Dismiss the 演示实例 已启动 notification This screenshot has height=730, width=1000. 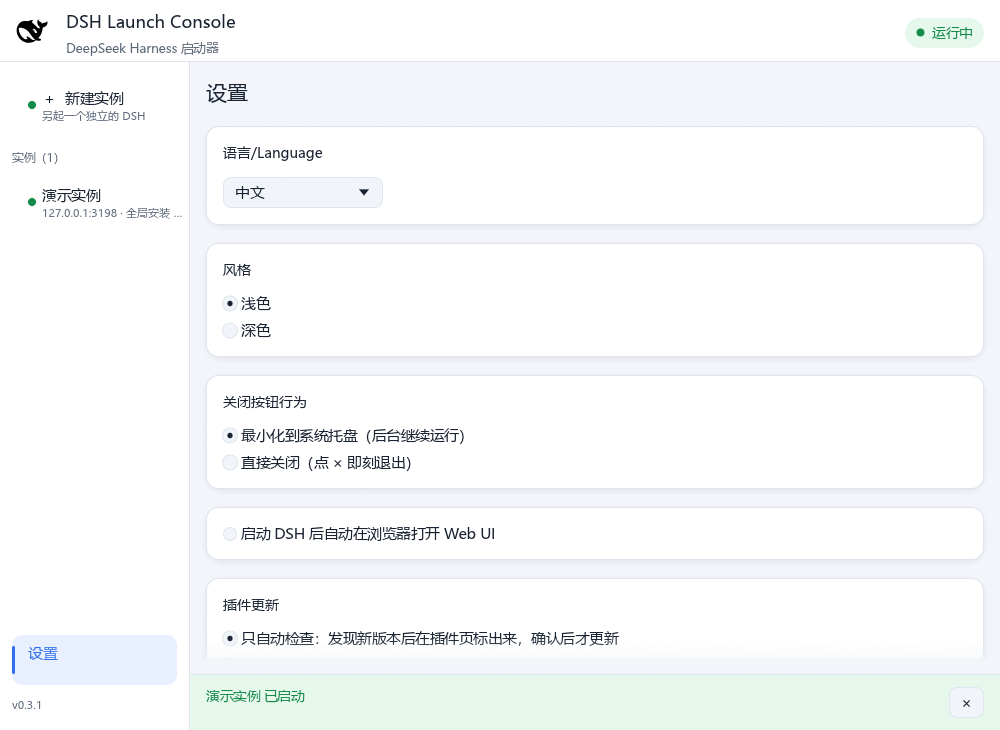[x=966, y=703]
